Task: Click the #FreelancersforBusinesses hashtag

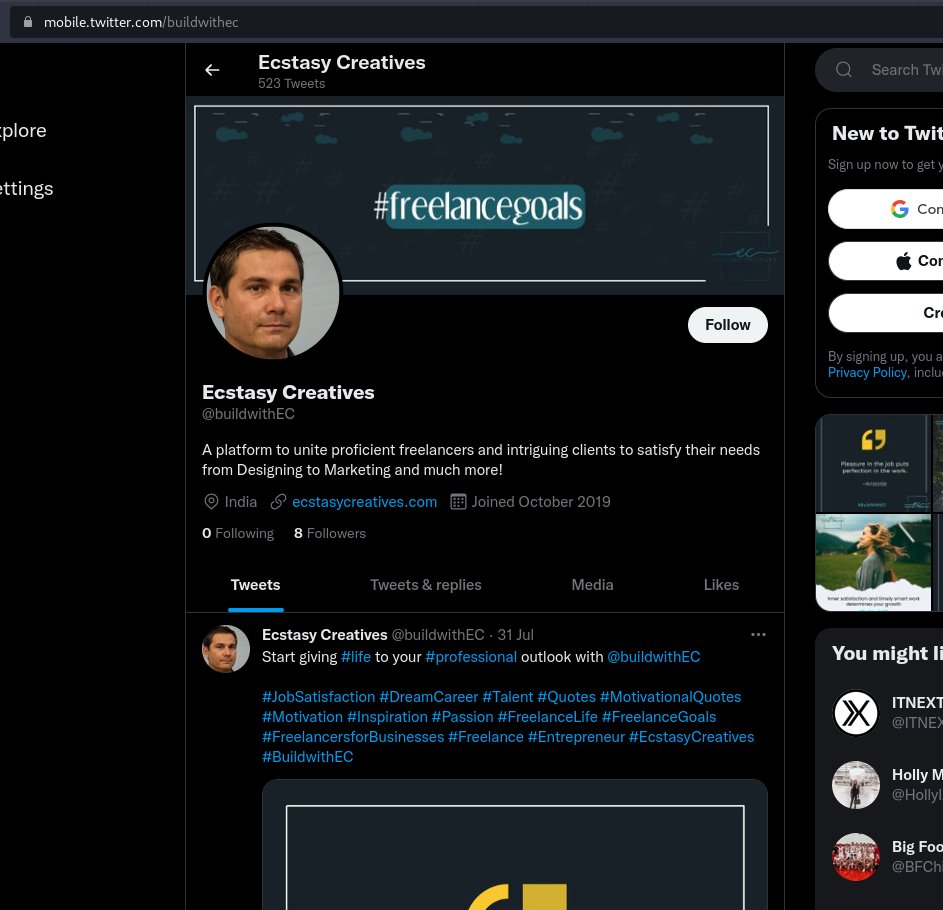Action: coord(353,737)
